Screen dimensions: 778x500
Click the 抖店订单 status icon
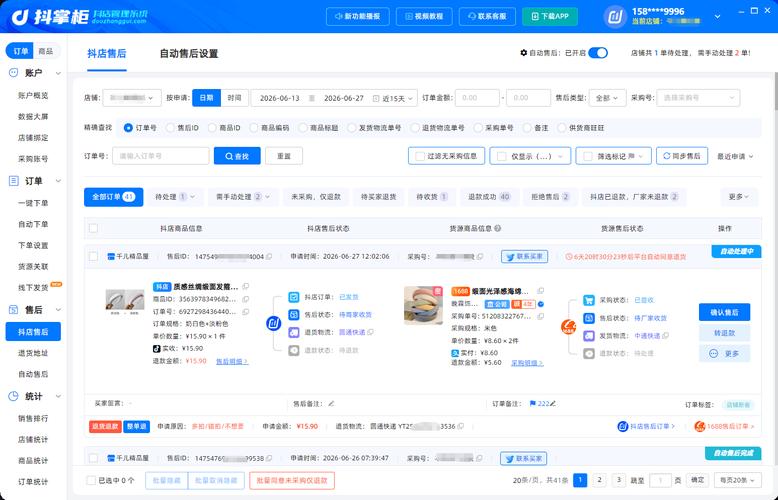tap(294, 297)
